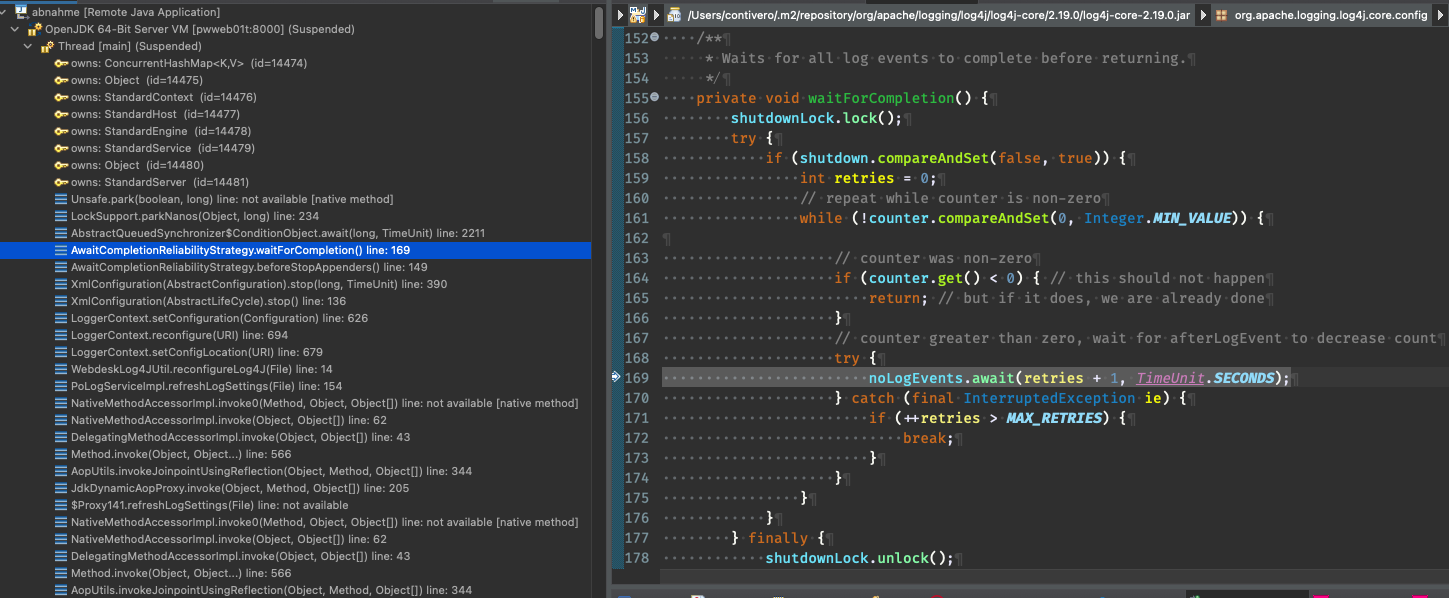The image size is (1449, 598).
Task: Click key icon of owns: StandardServer
Action: [x=61, y=182]
